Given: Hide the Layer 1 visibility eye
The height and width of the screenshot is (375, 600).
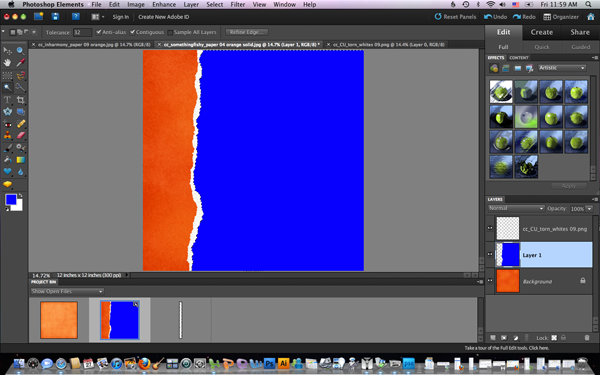Looking at the screenshot, I should click(490, 254).
